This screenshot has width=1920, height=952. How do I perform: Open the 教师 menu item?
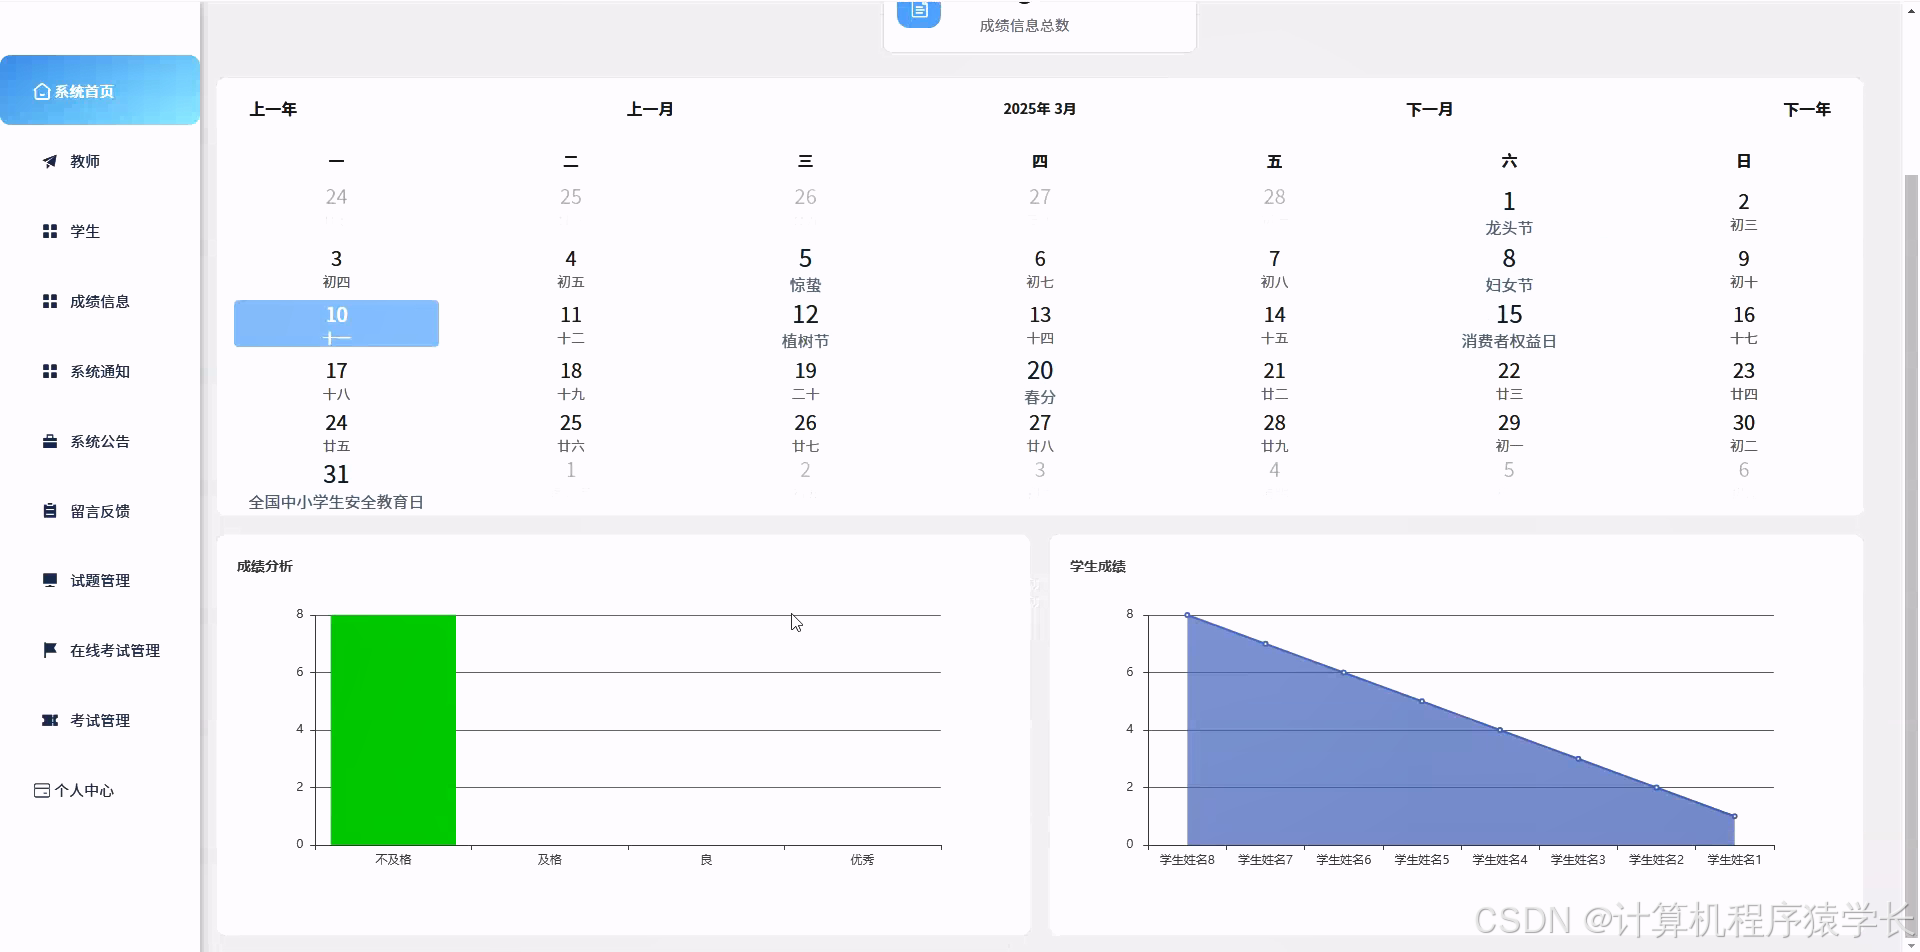pos(100,161)
